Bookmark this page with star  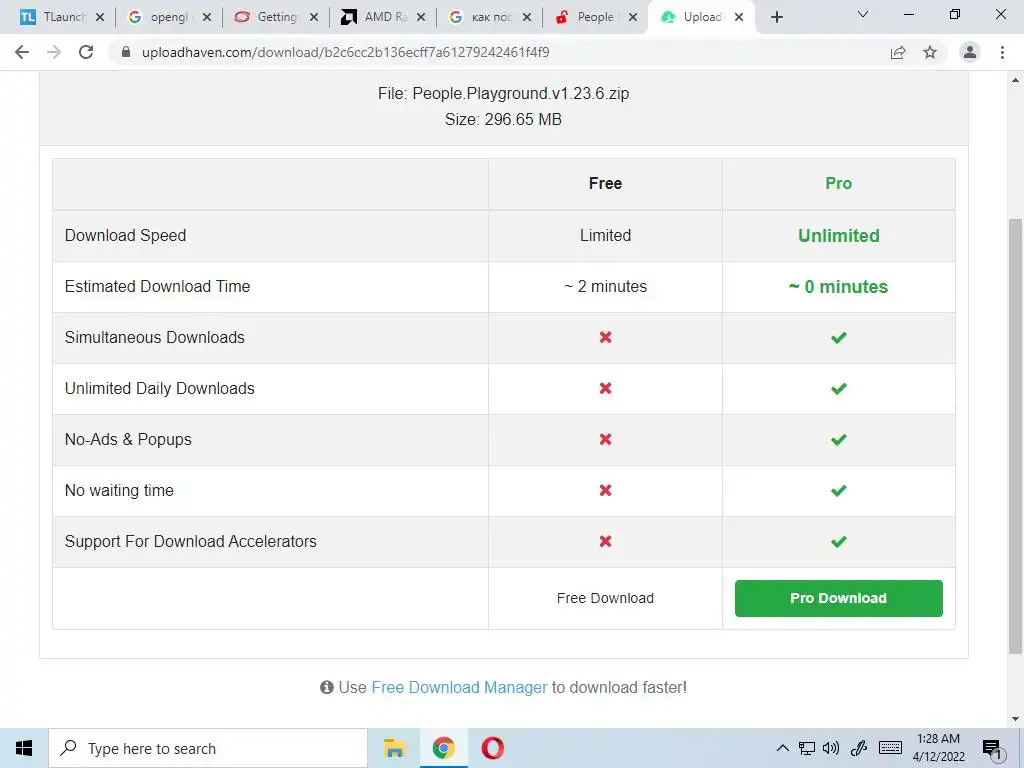(930, 52)
